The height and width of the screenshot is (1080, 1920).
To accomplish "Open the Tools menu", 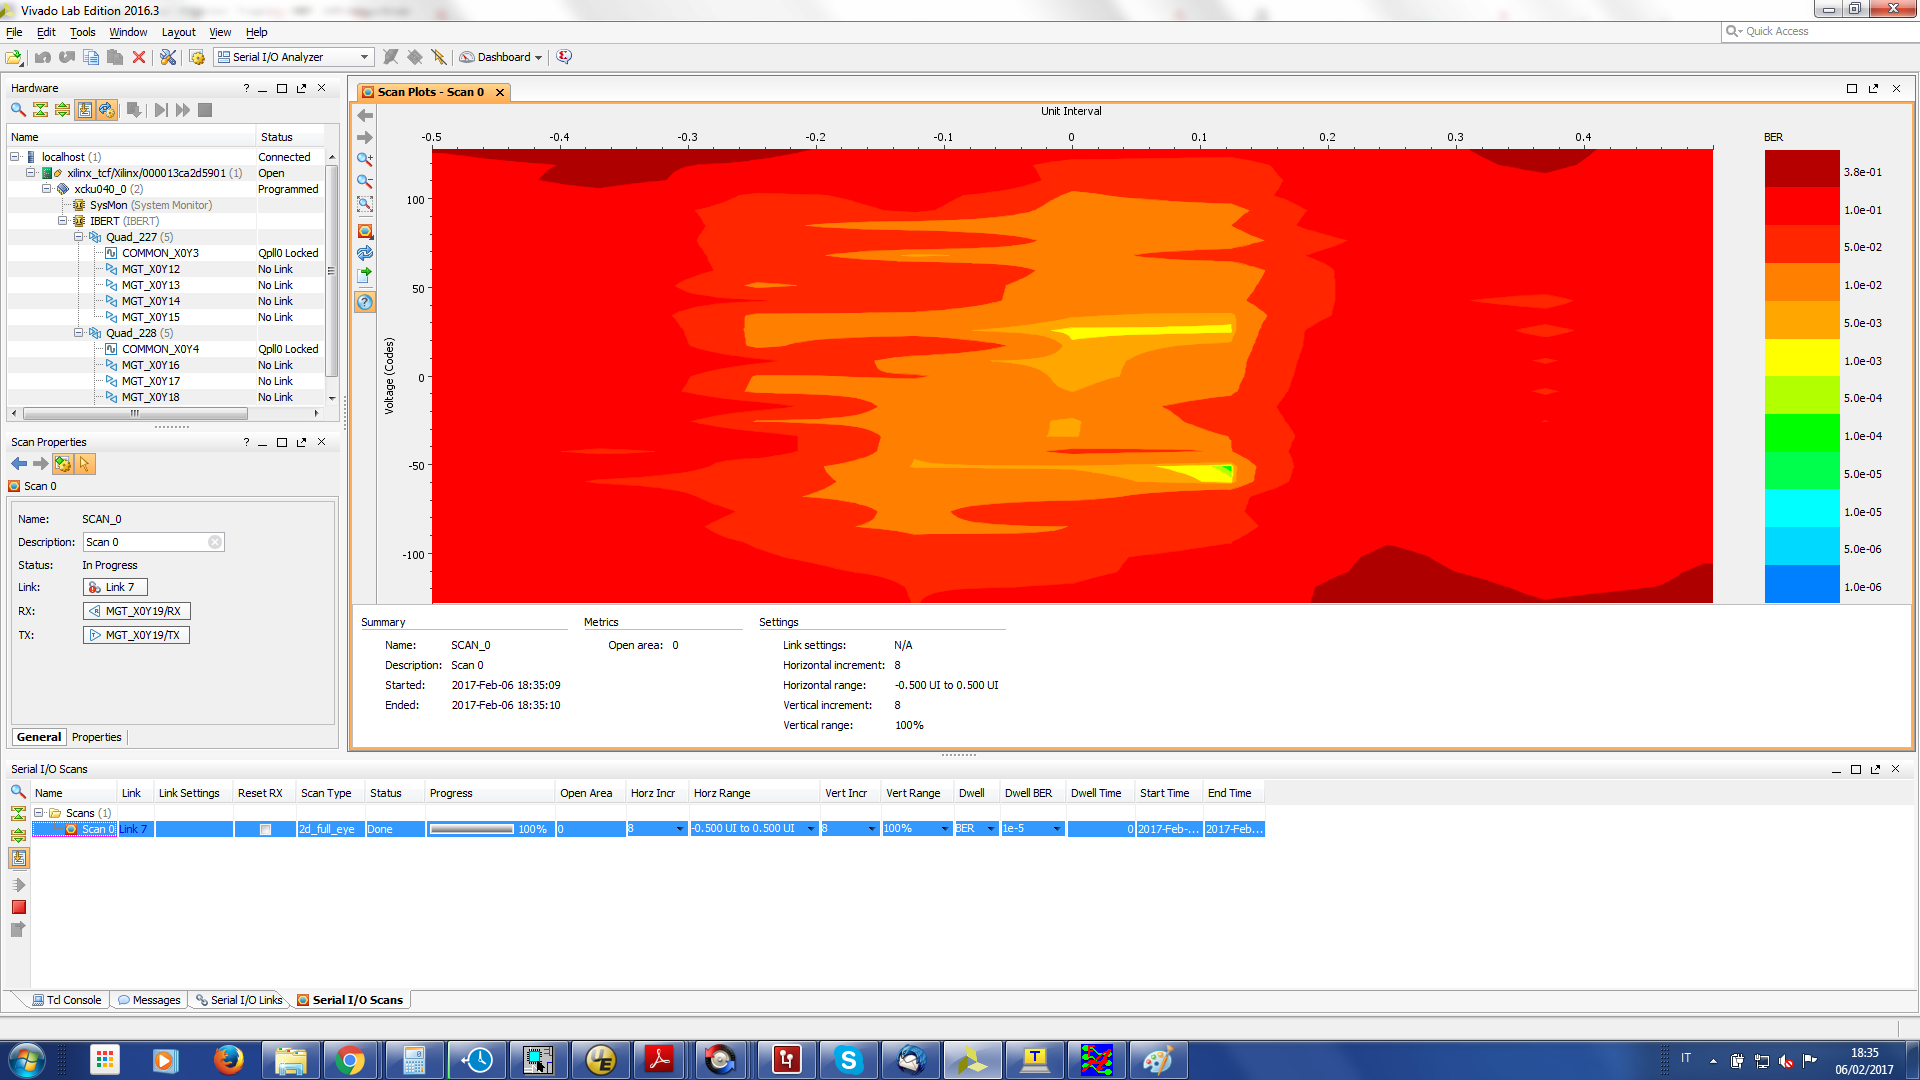I will pyautogui.click(x=82, y=32).
